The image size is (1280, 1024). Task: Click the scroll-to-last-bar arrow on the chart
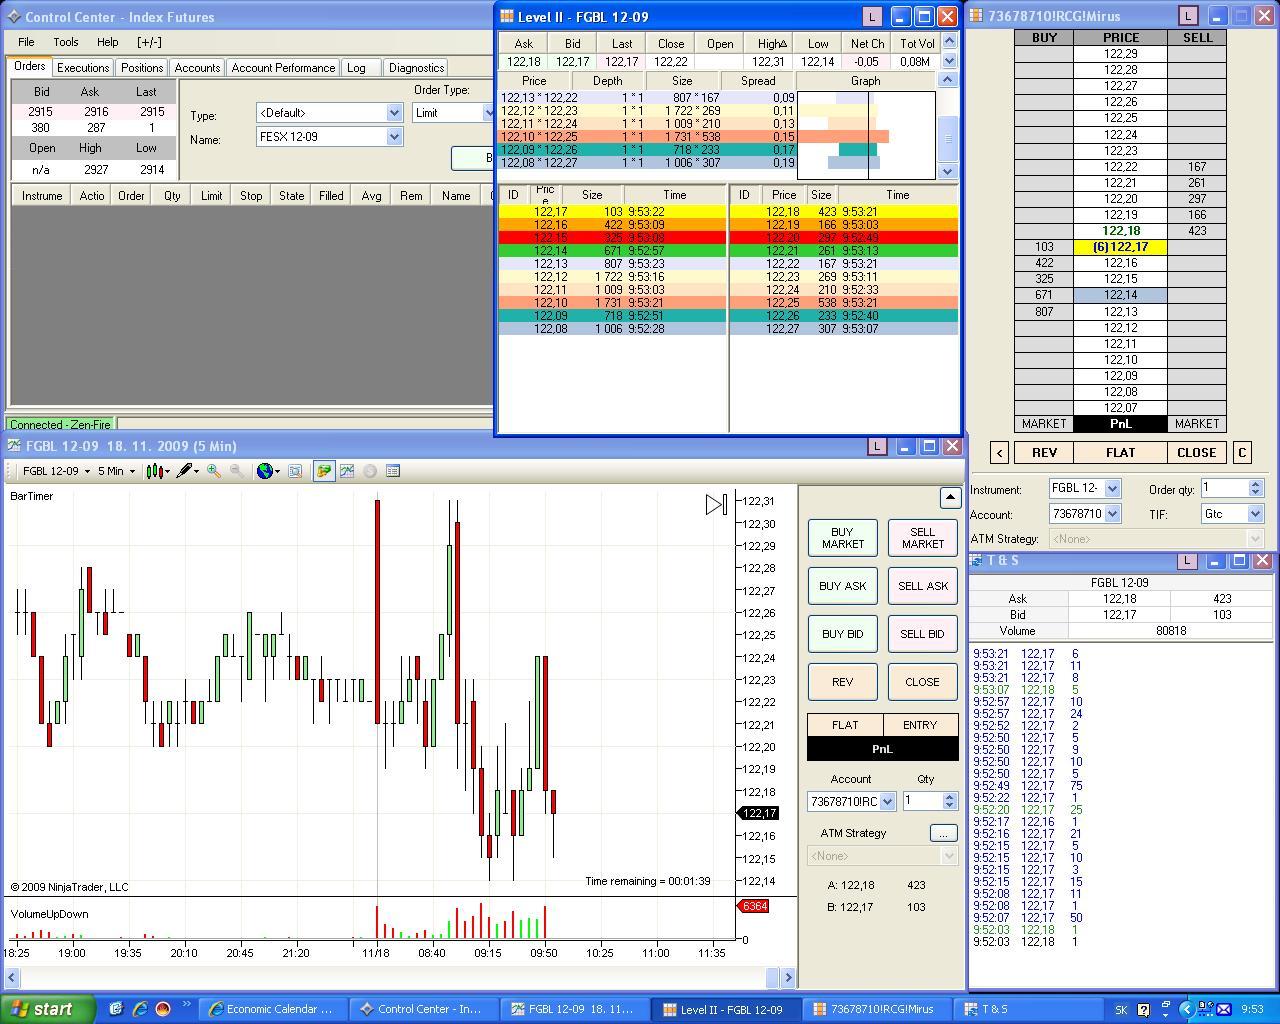point(716,505)
